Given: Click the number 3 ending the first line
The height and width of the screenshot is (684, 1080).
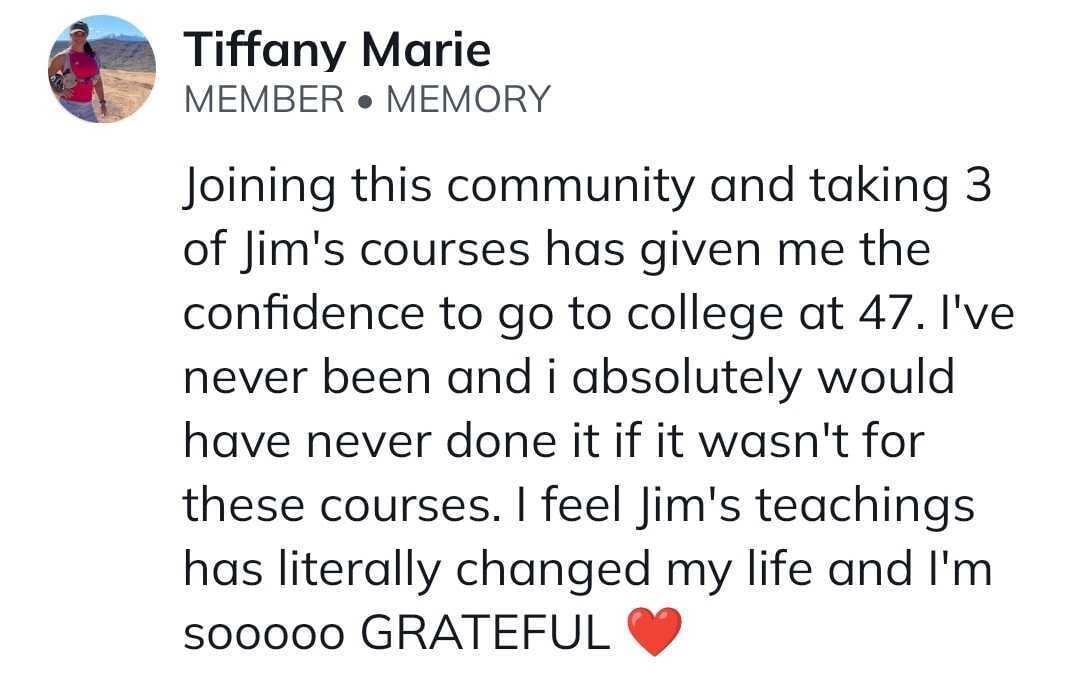Looking at the screenshot, I should tap(977, 185).
